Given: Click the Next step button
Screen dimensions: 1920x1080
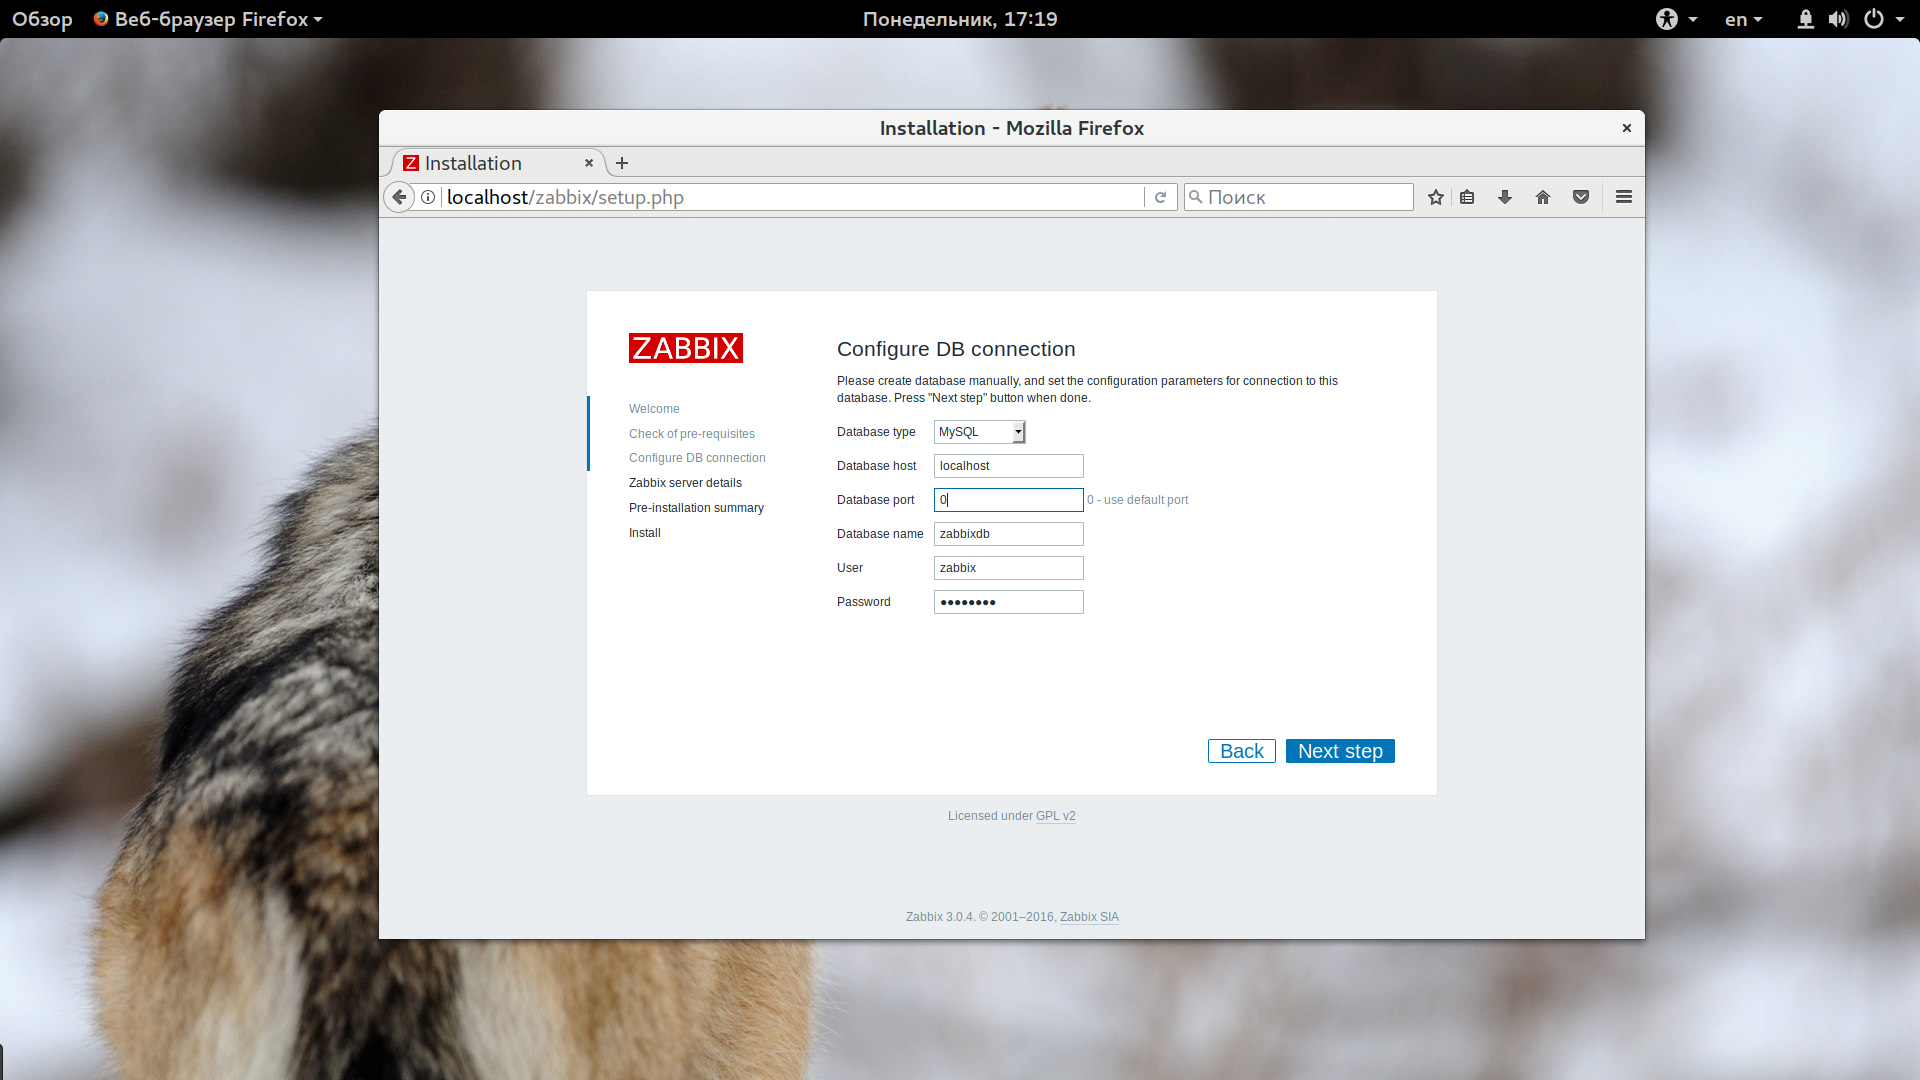Looking at the screenshot, I should (1340, 751).
